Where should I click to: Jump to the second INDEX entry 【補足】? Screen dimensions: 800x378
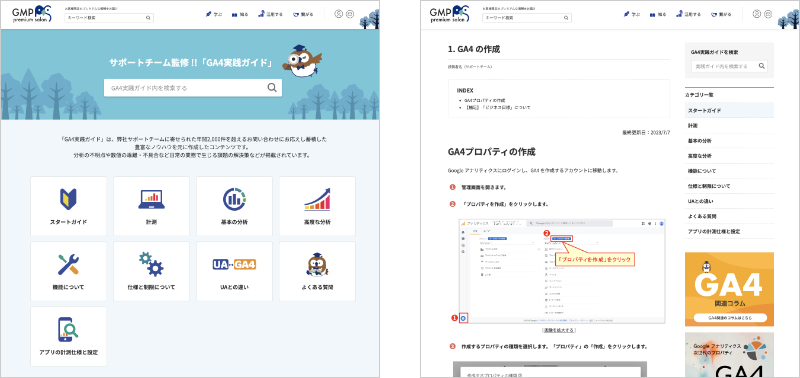coord(497,108)
